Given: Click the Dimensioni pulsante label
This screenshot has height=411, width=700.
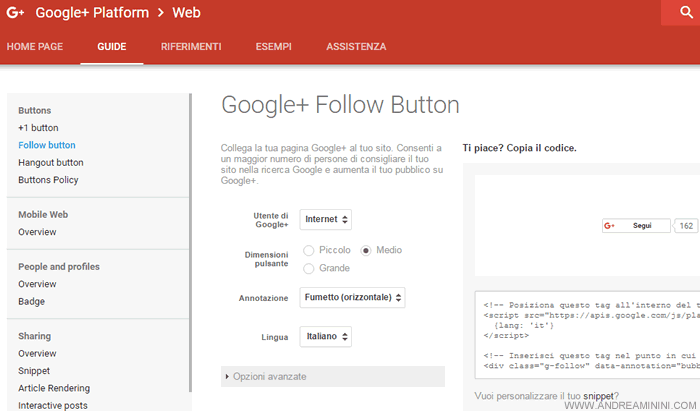Looking at the screenshot, I should [x=267, y=259].
